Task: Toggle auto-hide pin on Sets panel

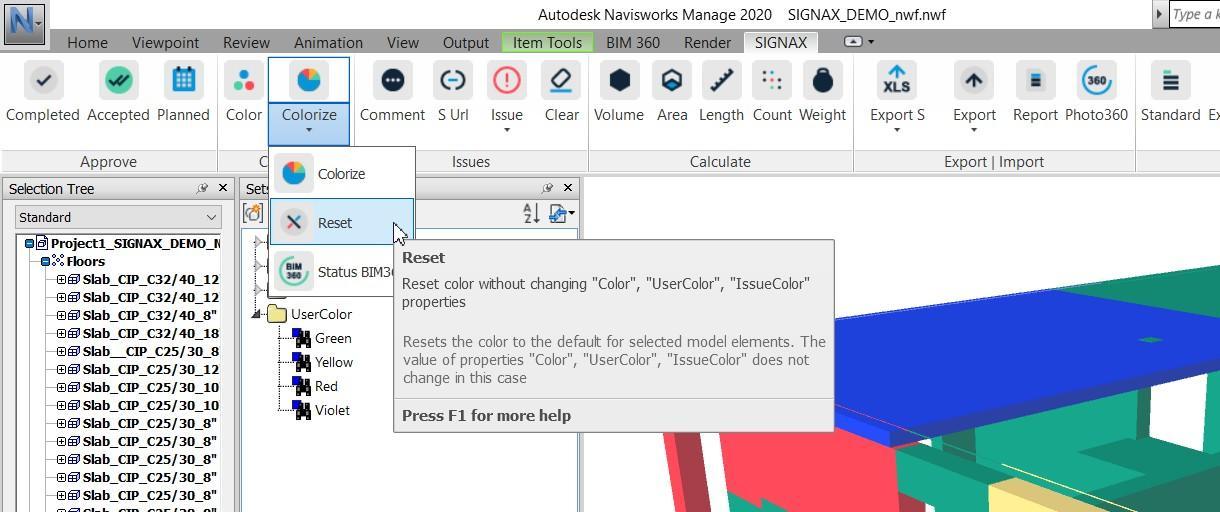Action: 547,188
